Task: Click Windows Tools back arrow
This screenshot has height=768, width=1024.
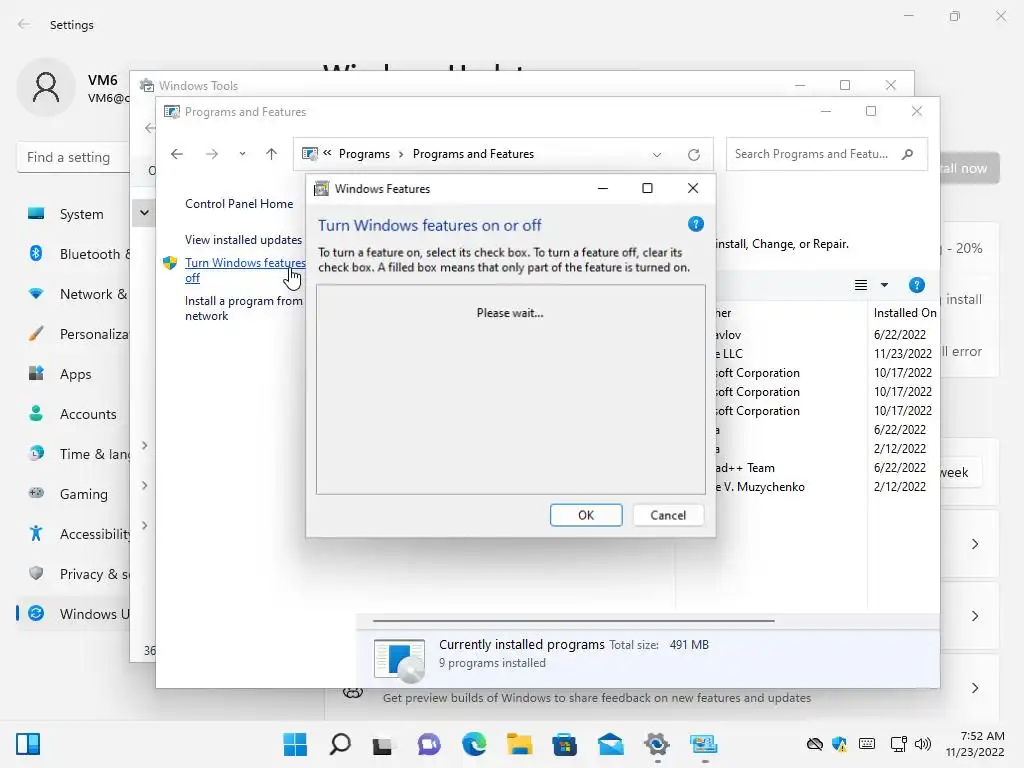Action: point(150,128)
